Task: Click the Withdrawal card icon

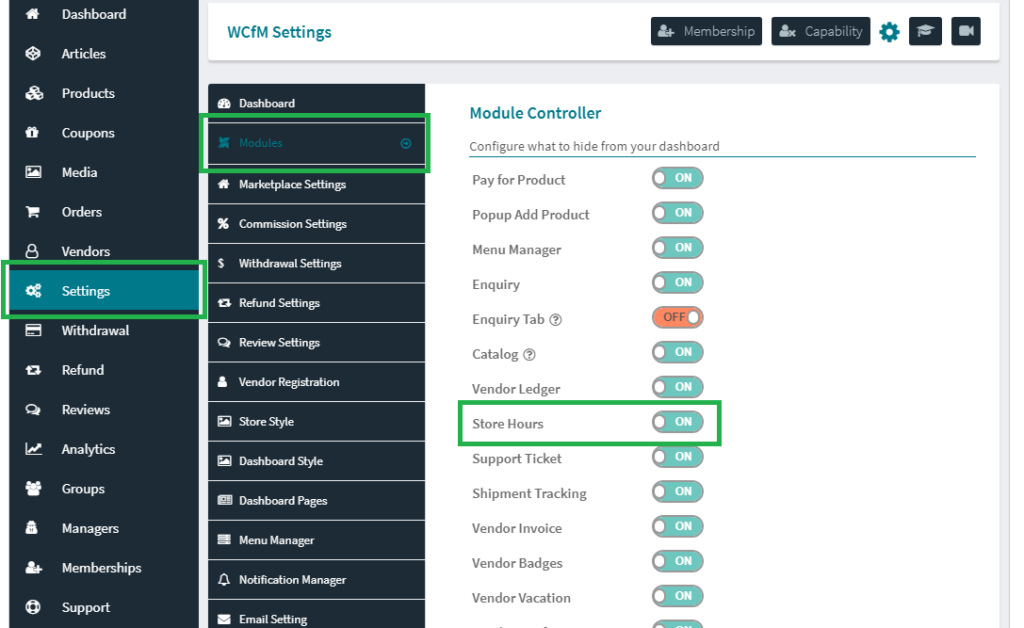Action: [33, 330]
